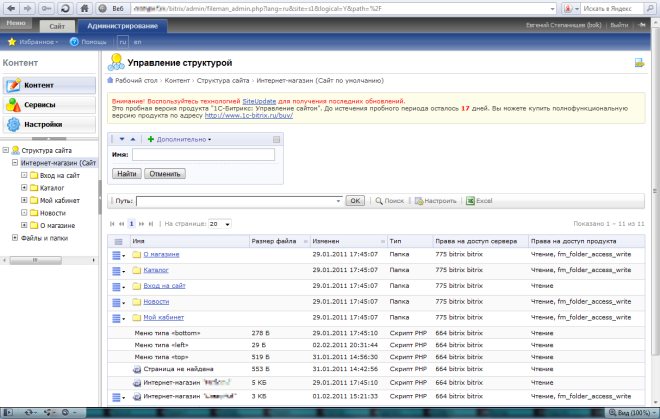Screen dimensions: 660x419
Task: Open О магазине folder link
Action: click(161, 254)
